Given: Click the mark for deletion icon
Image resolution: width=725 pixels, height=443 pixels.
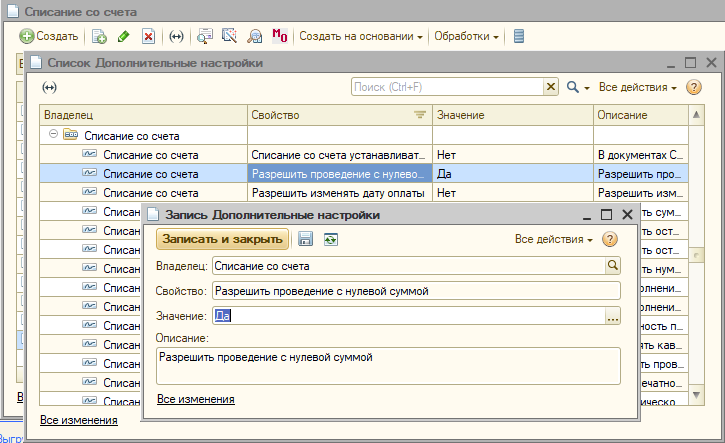Looking at the screenshot, I should 148,36.
